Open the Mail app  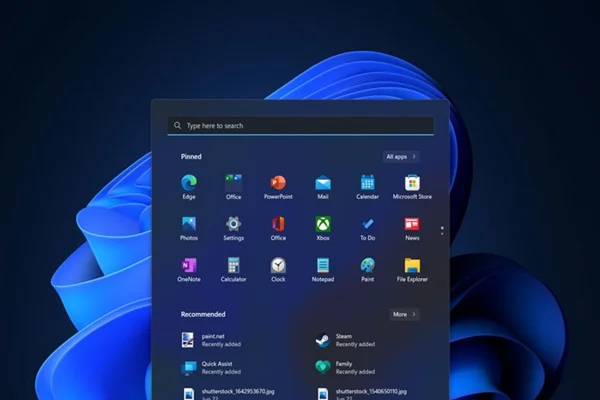[x=323, y=183]
